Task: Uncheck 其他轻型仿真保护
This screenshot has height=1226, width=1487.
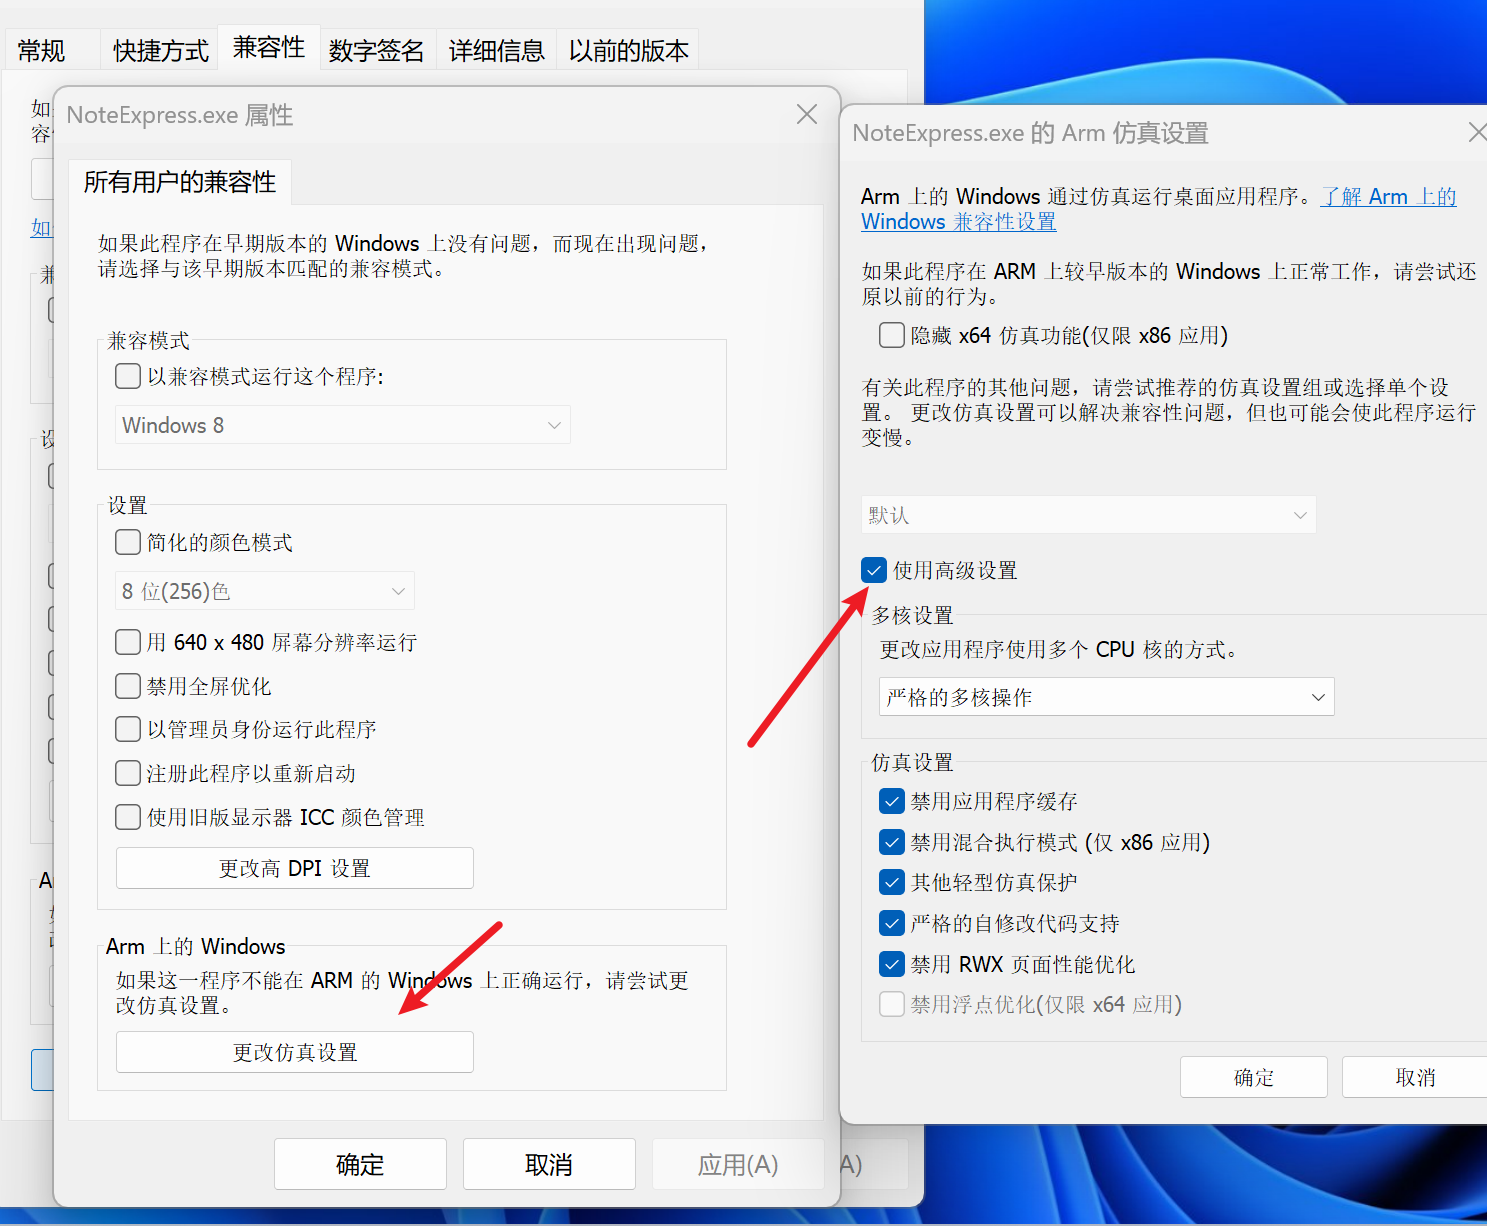Action: (x=892, y=882)
